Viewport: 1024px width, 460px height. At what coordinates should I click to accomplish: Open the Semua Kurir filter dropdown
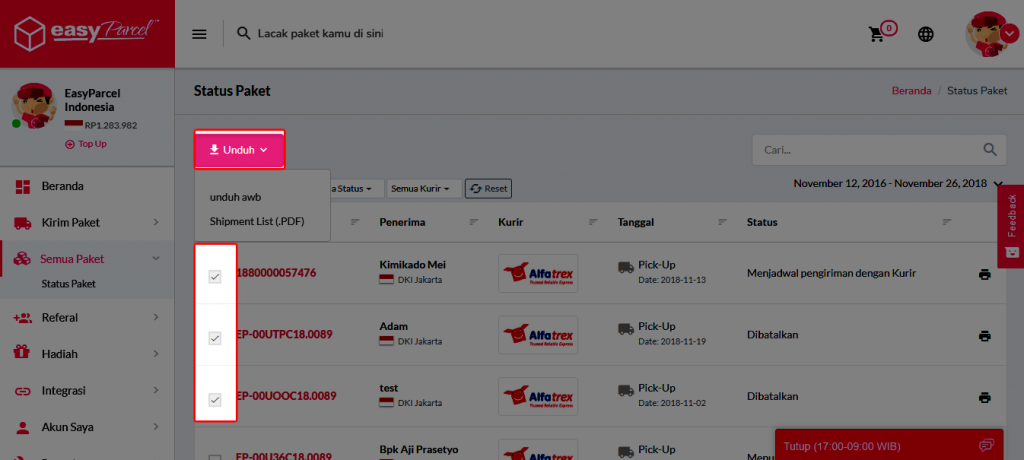tap(424, 188)
